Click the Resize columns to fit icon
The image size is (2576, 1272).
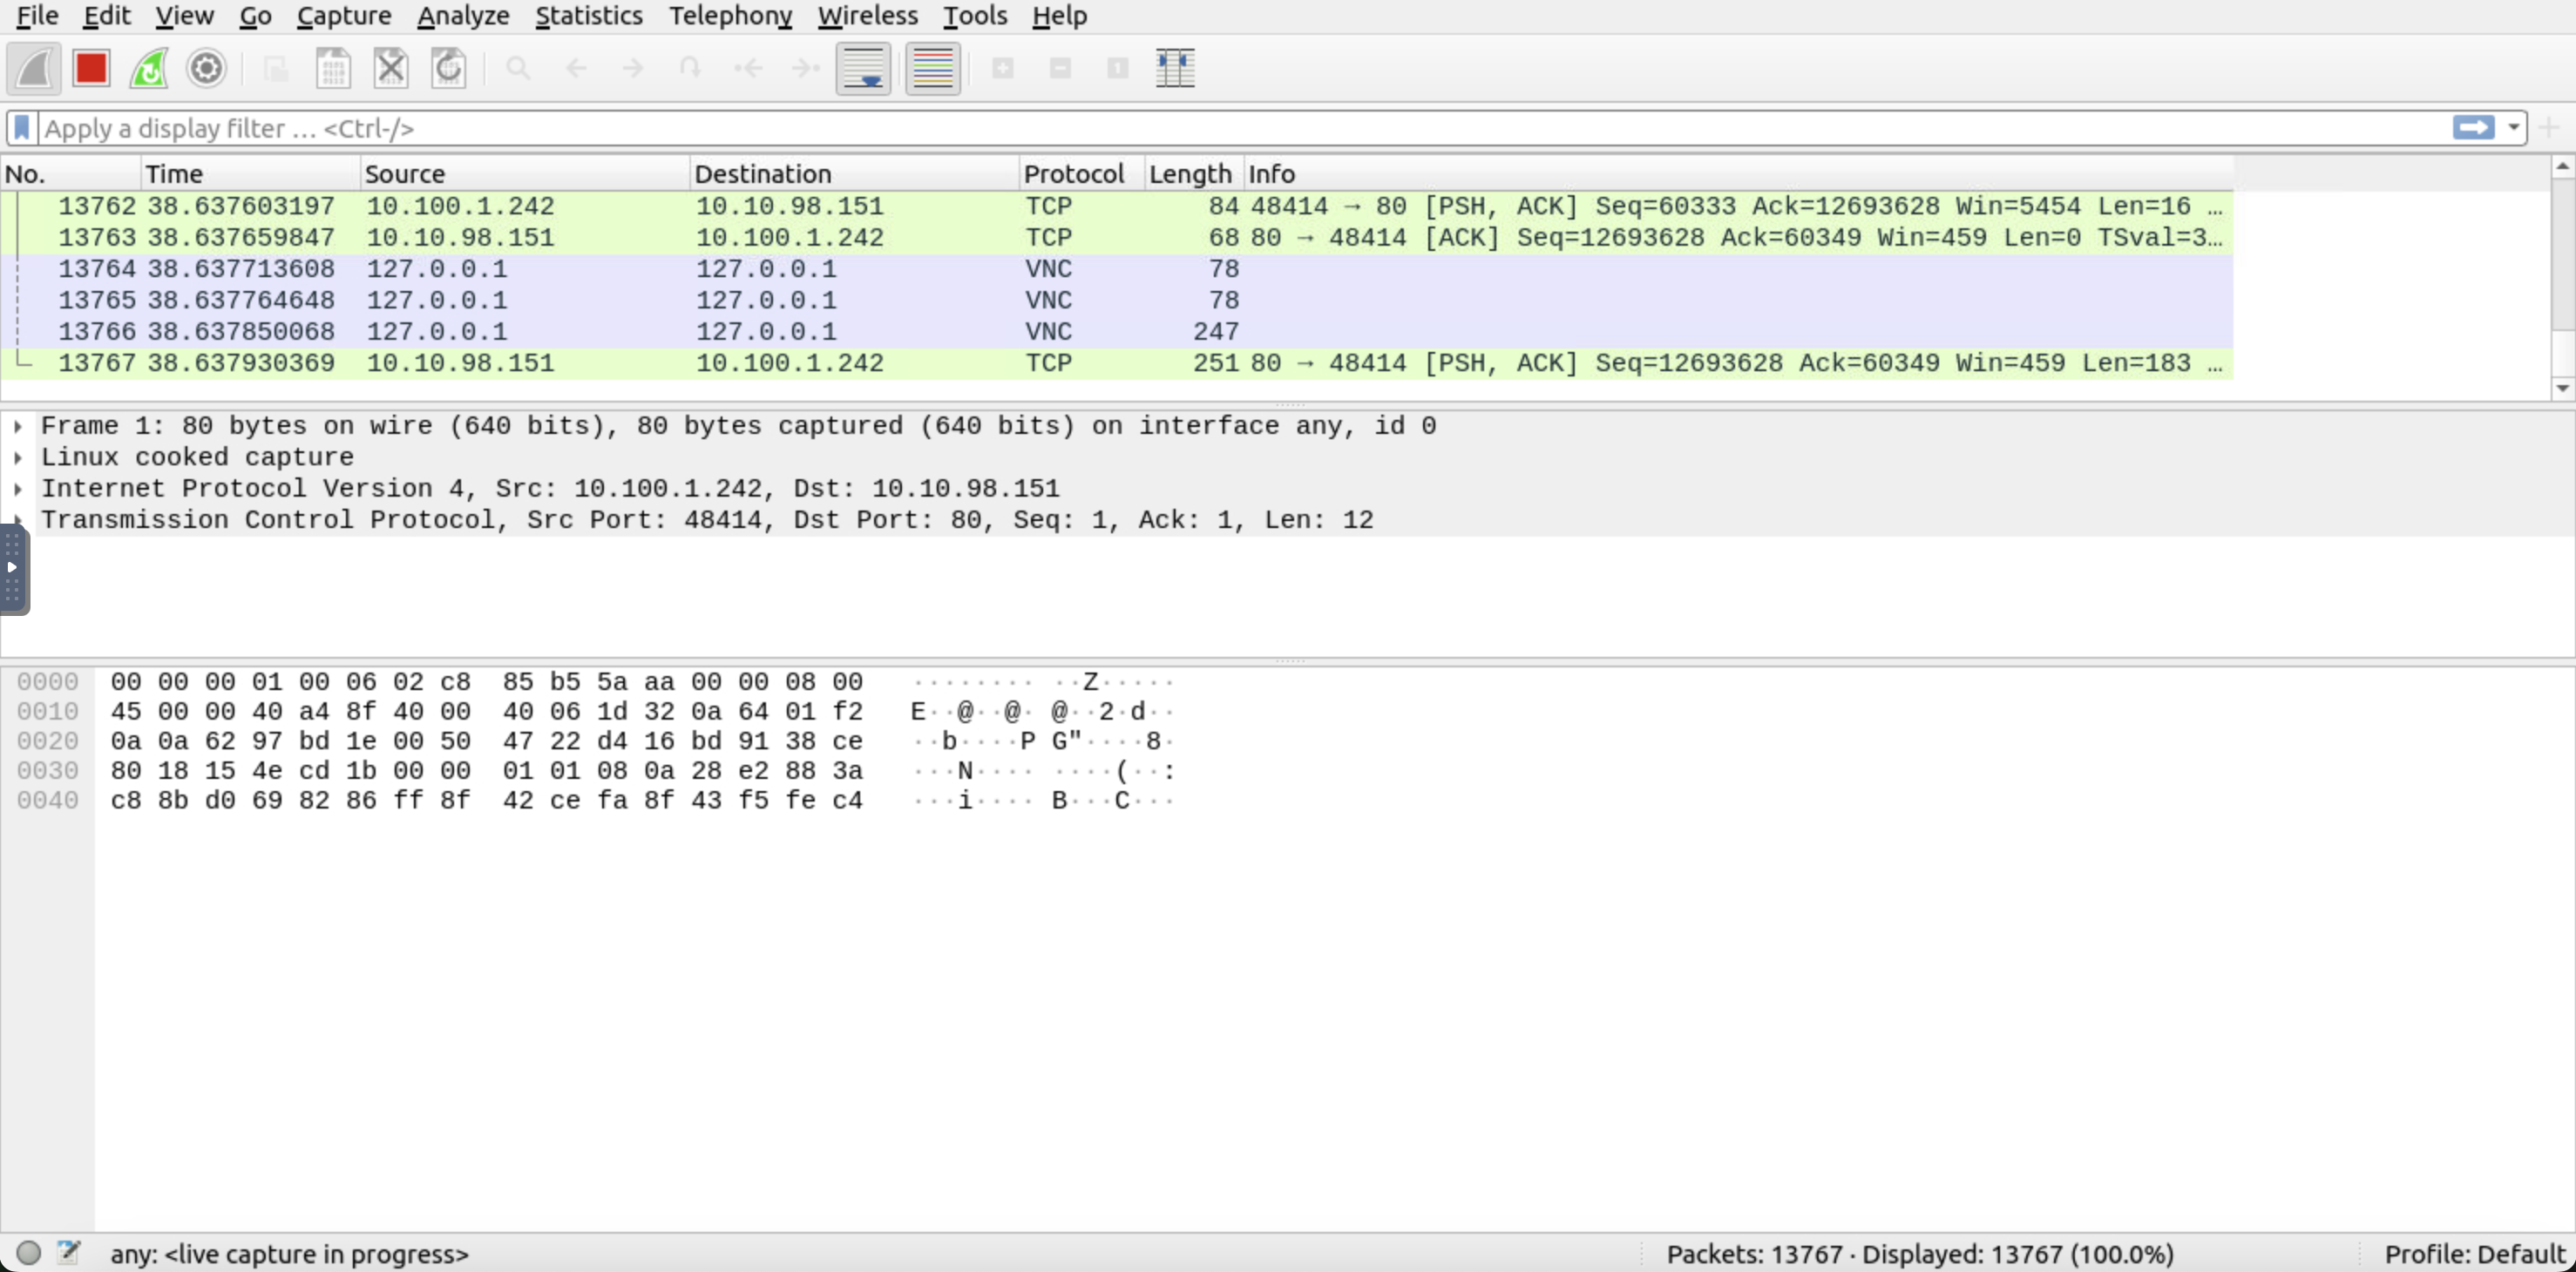pyautogui.click(x=1176, y=69)
